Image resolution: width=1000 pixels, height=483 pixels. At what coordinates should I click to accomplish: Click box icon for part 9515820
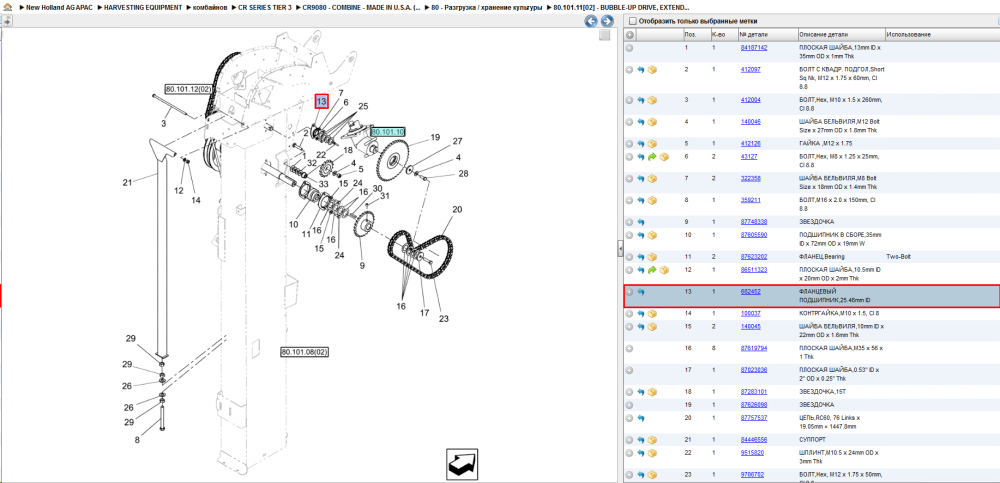(x=652, y=453)
